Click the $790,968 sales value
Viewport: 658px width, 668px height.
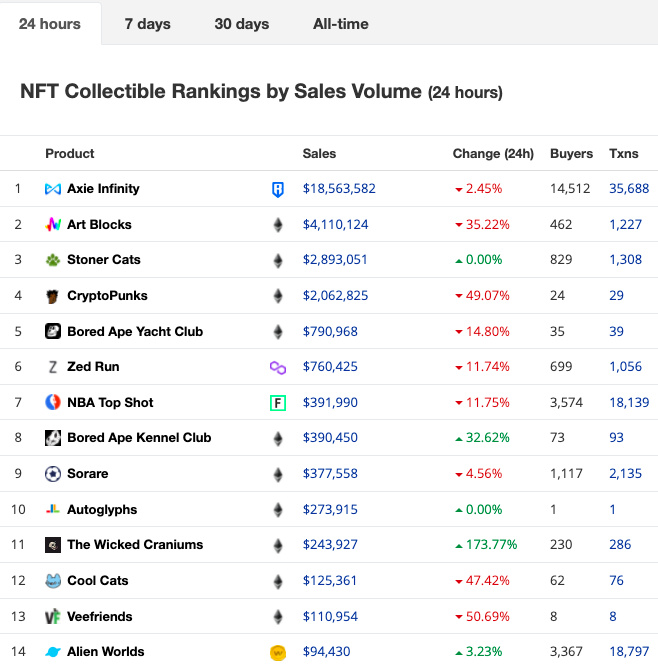pyautogui.click(x=330, y=331)
